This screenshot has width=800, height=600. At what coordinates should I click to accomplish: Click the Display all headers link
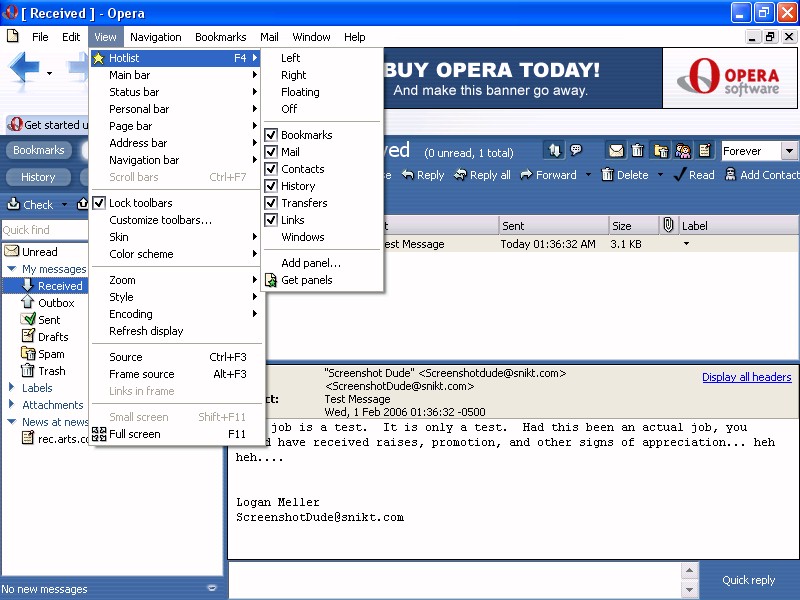746,377
